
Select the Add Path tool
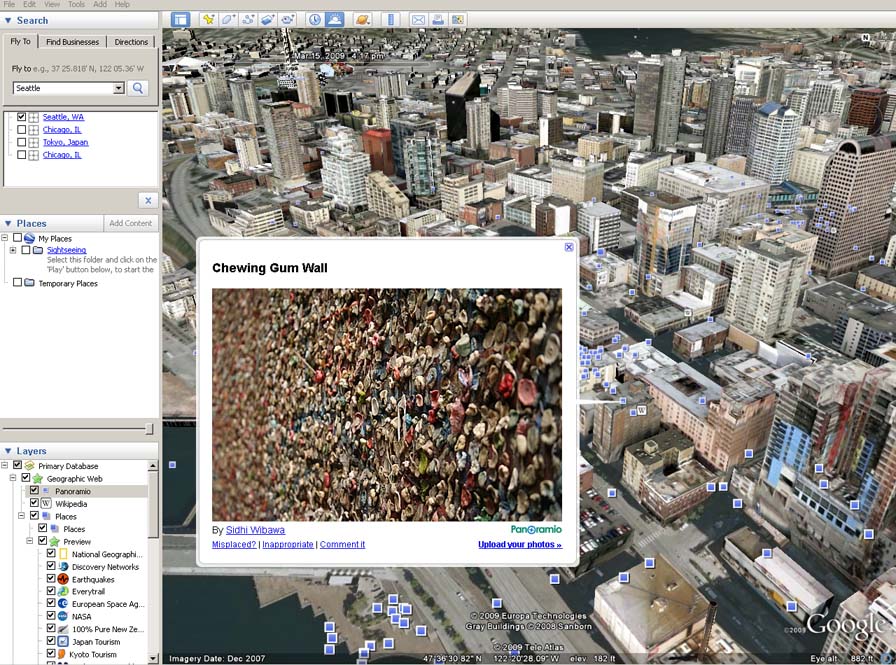(x=248, y=19)
